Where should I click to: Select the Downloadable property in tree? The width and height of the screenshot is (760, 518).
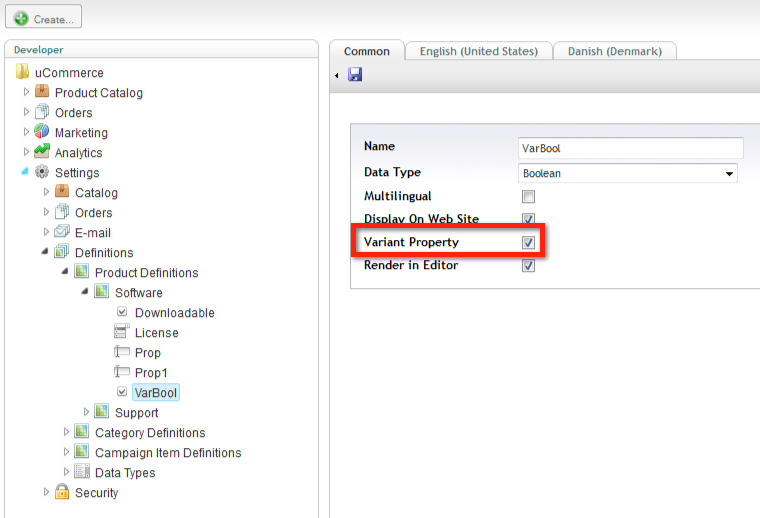point(174,312)
